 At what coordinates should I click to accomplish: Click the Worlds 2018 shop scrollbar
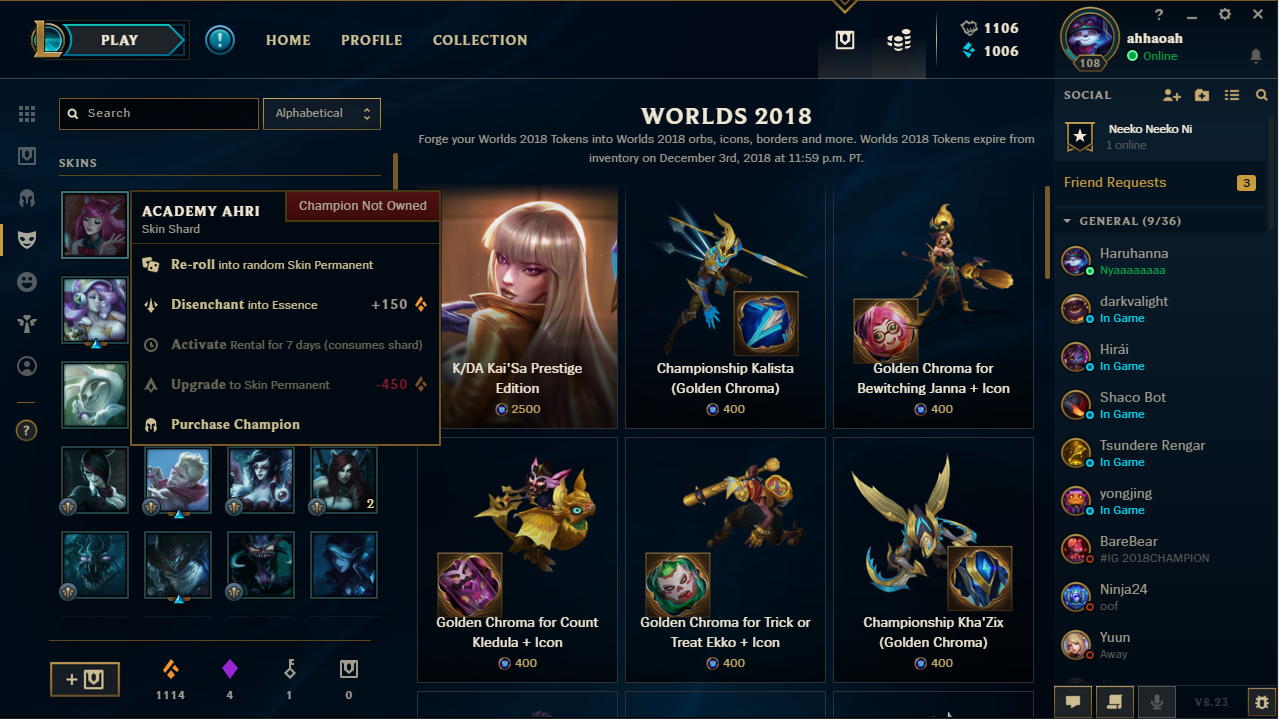coord(1047,232)
